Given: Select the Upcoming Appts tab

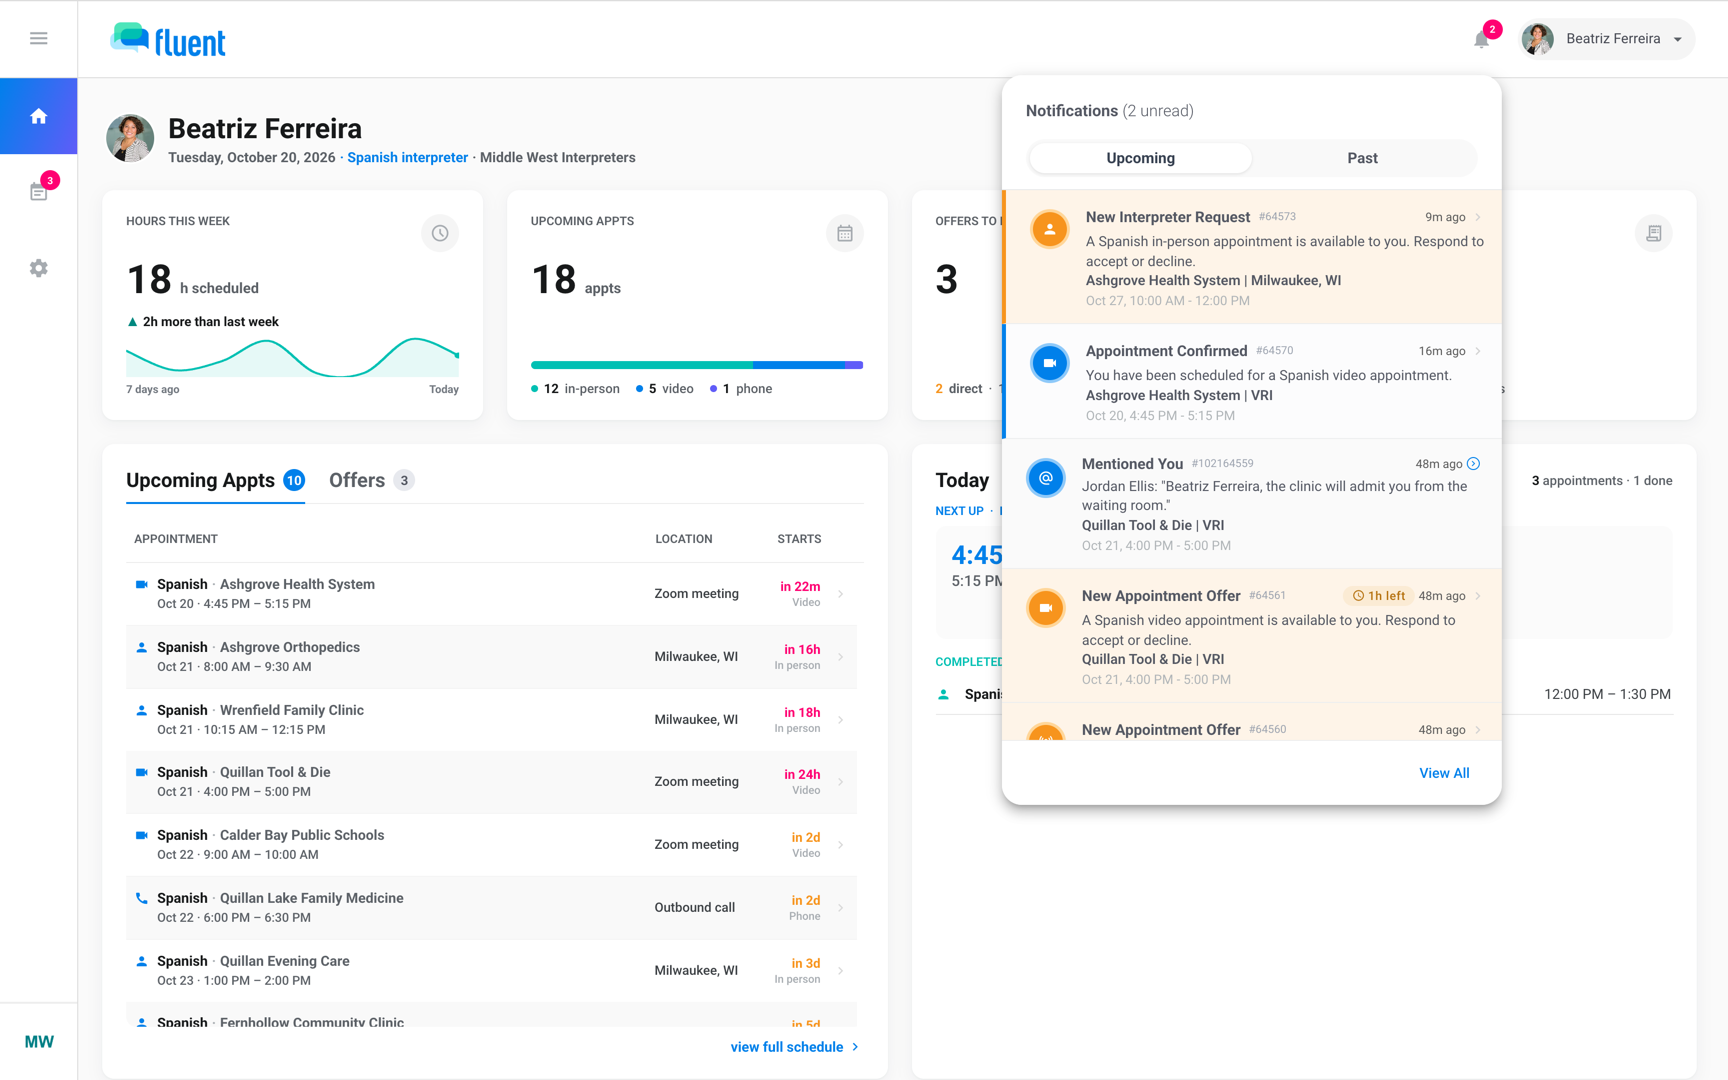Looking at the screenshot, I should pyautogui.click(x=215, y=481).
